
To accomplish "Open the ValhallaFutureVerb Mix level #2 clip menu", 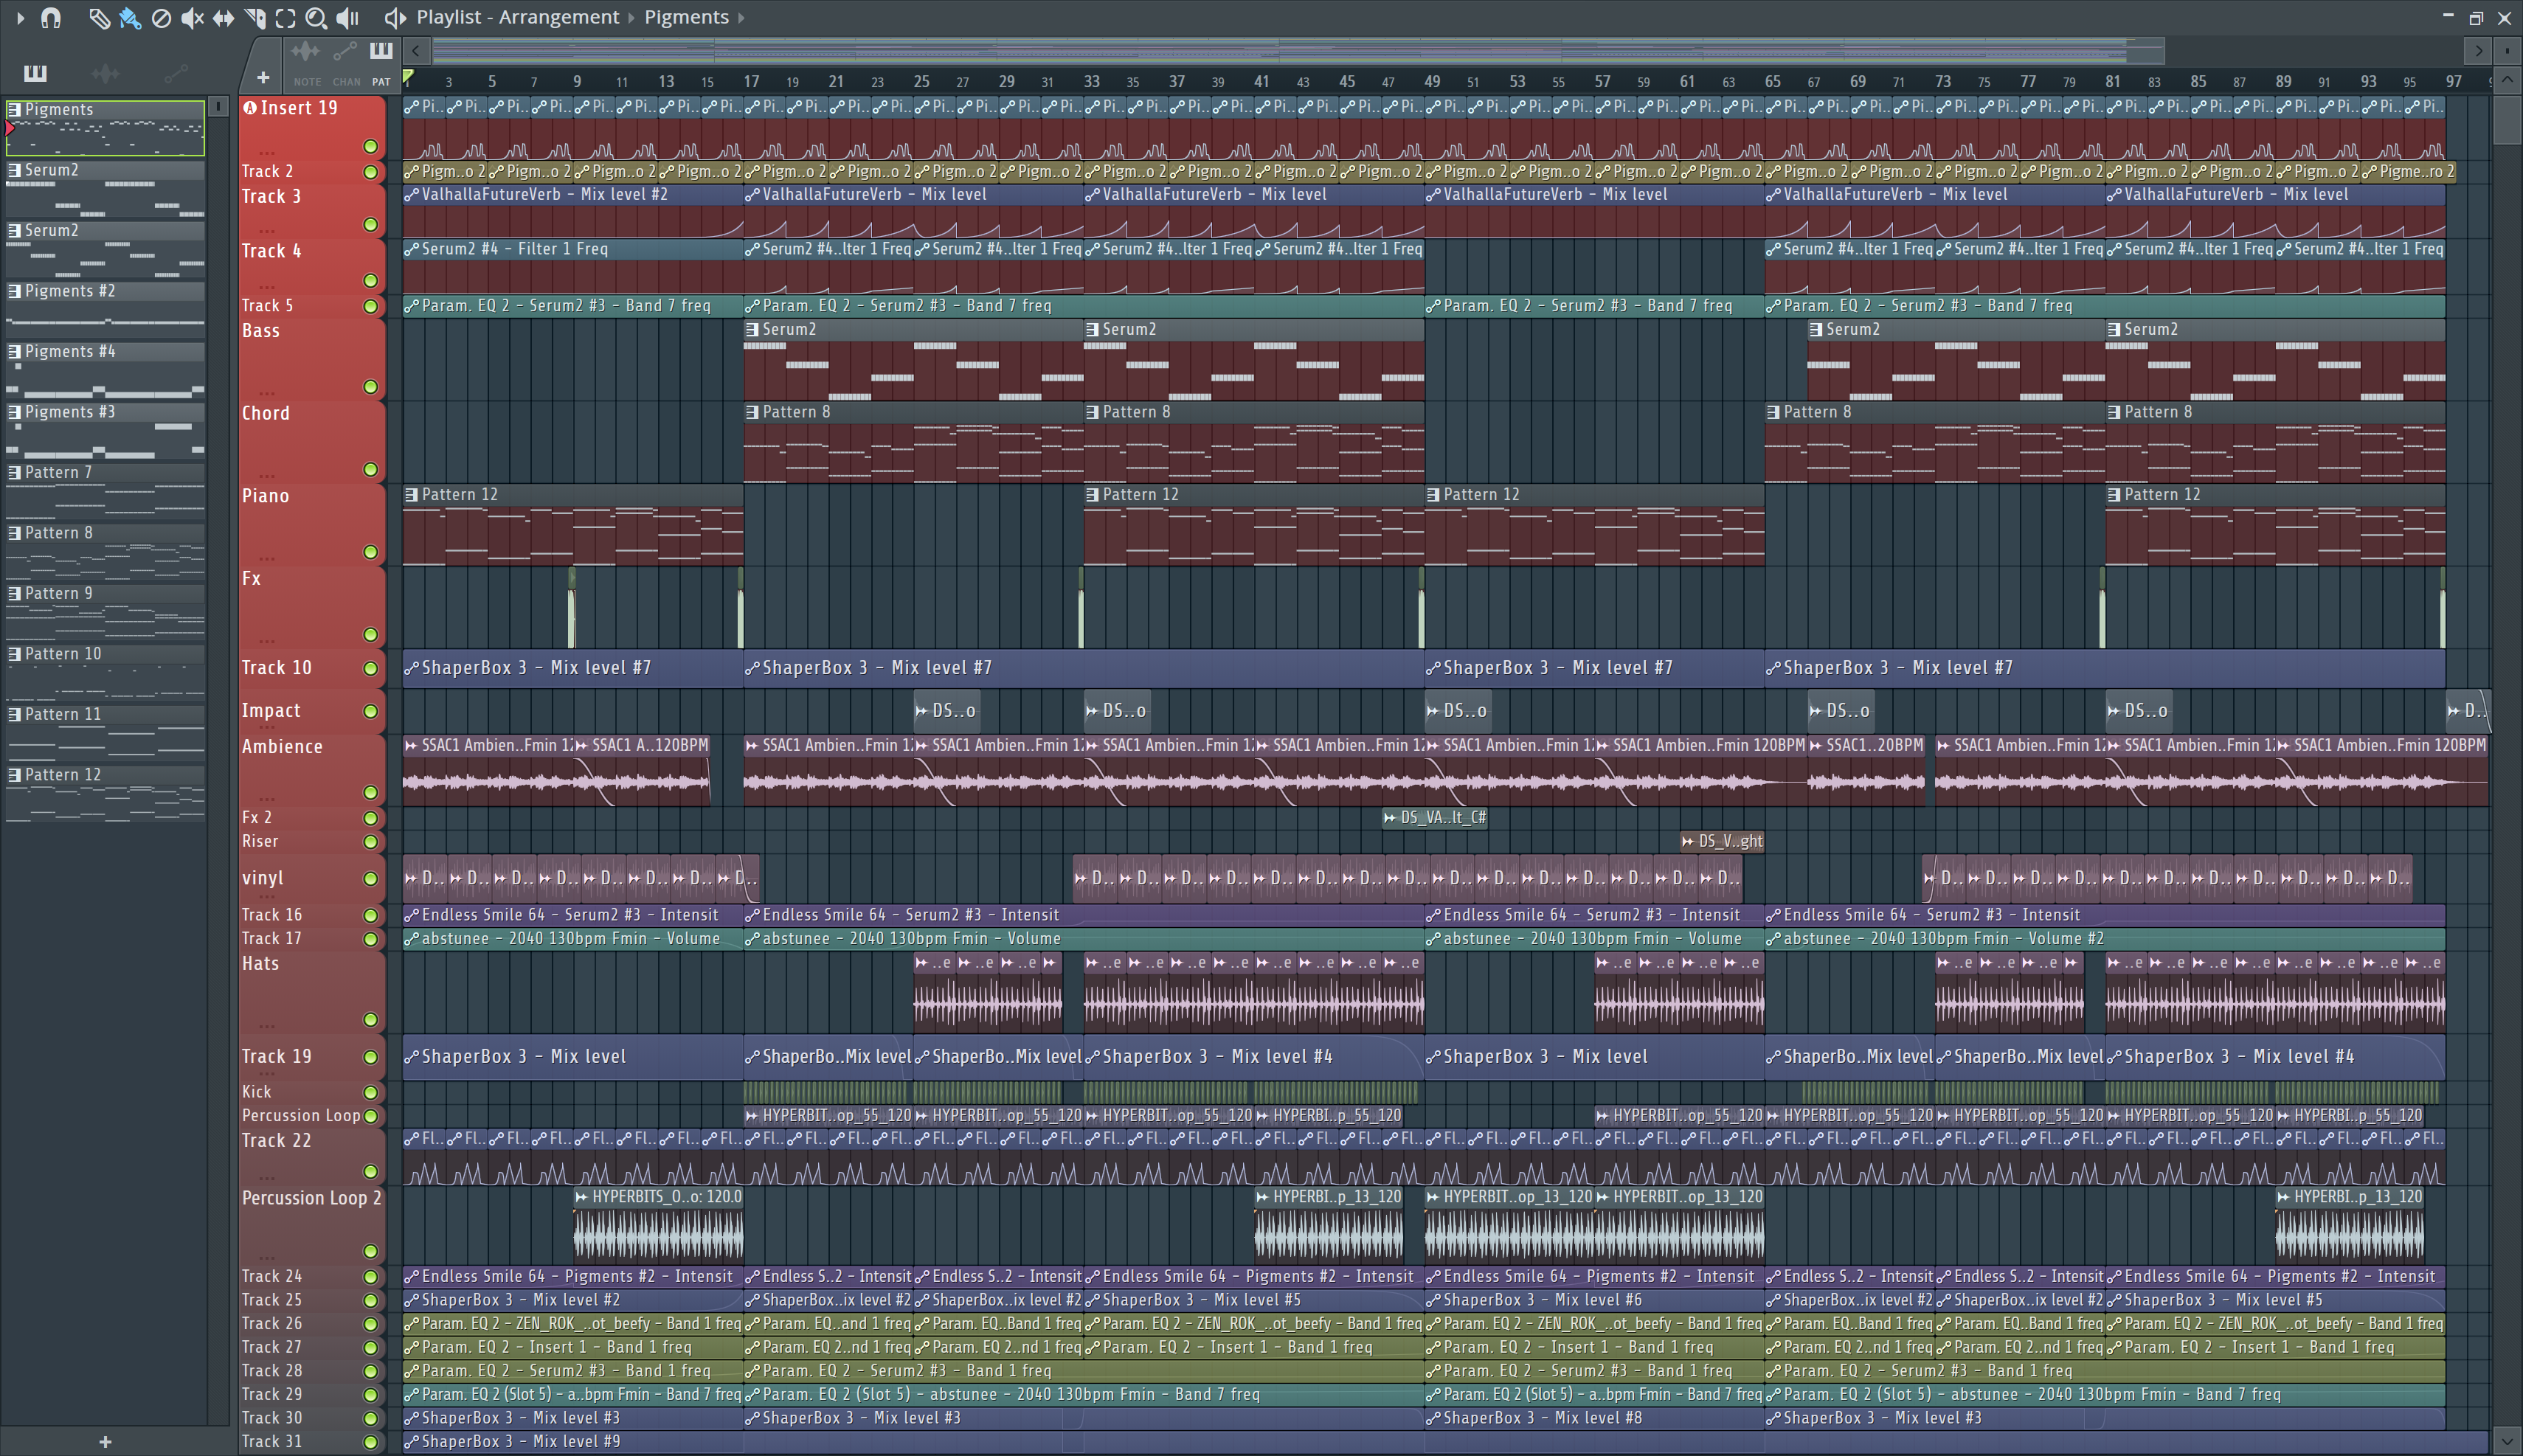I will pos(411,195).
